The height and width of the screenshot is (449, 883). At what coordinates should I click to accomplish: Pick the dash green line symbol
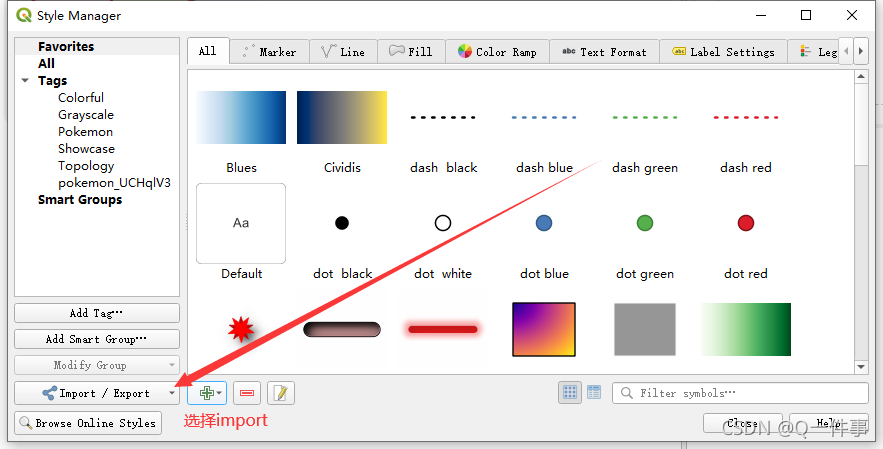point(645,117)
